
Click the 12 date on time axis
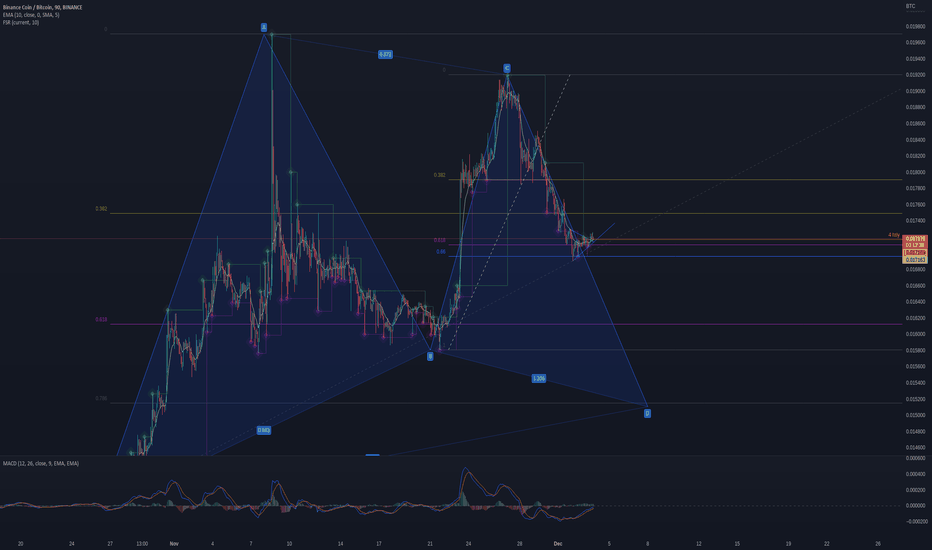pyautogui.click(x=698, y=543)
